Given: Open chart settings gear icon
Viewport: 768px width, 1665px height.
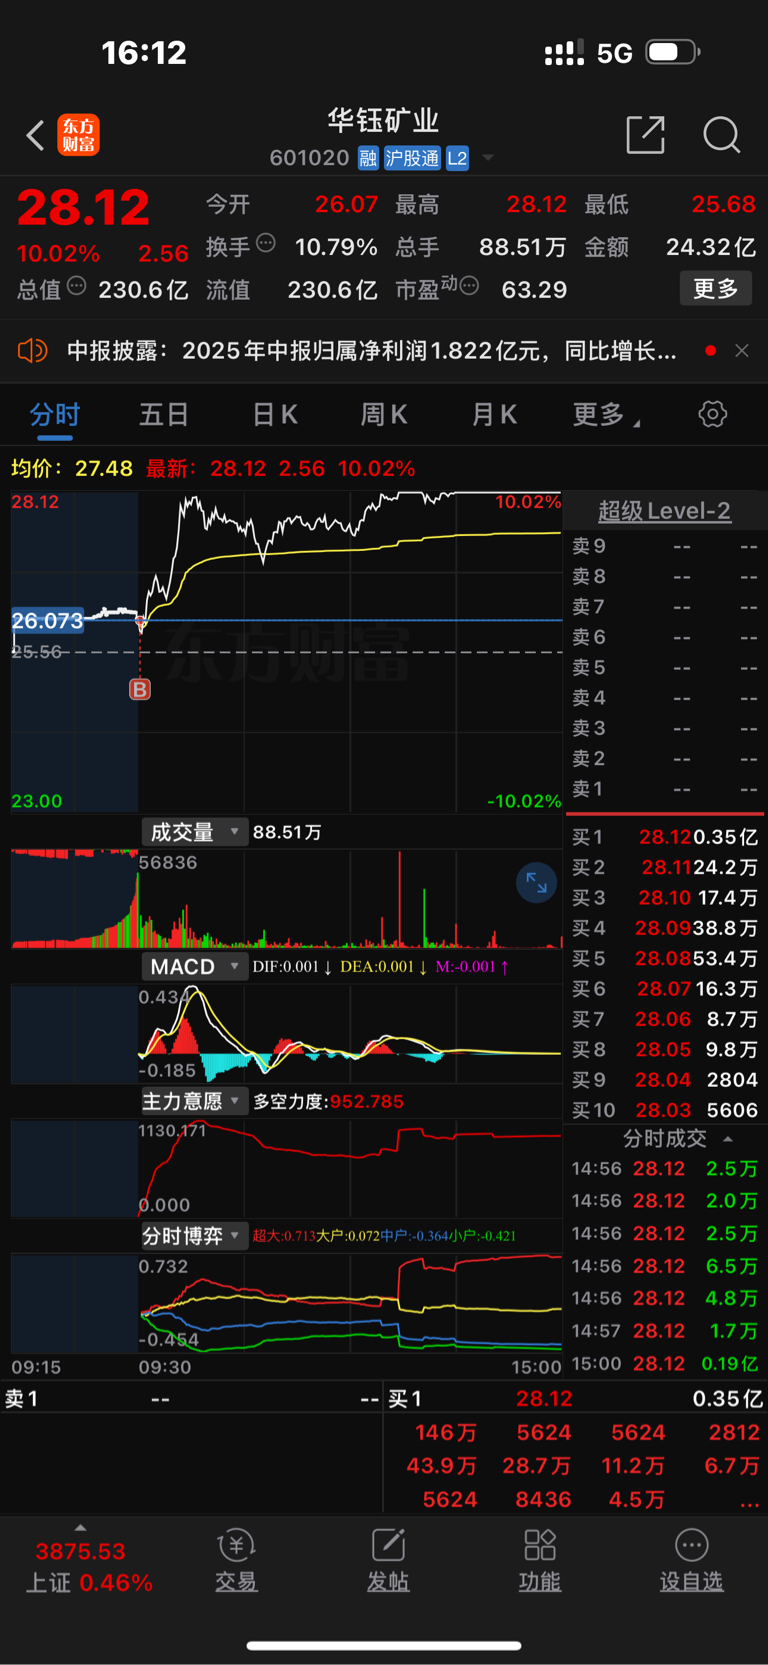Looking at the screenshot, I should tap(713, 414).
